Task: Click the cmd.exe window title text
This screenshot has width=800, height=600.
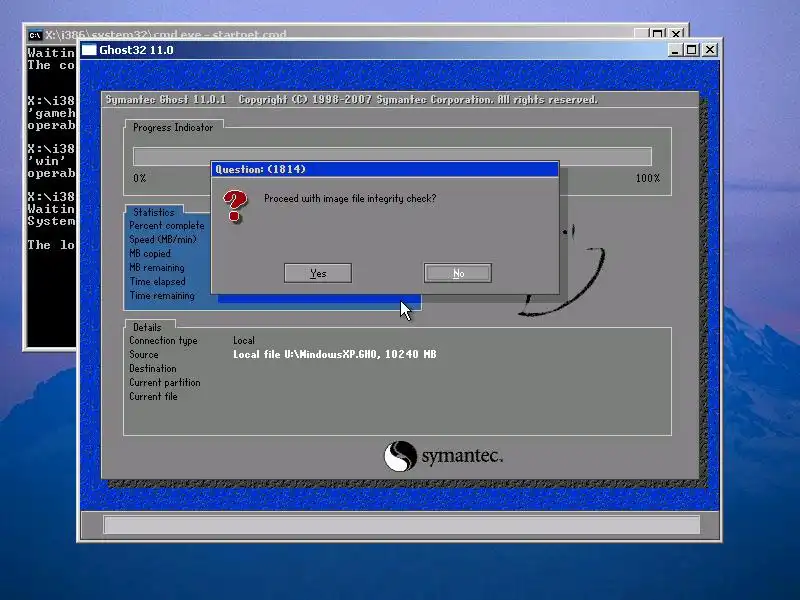Action: point(165,35)
